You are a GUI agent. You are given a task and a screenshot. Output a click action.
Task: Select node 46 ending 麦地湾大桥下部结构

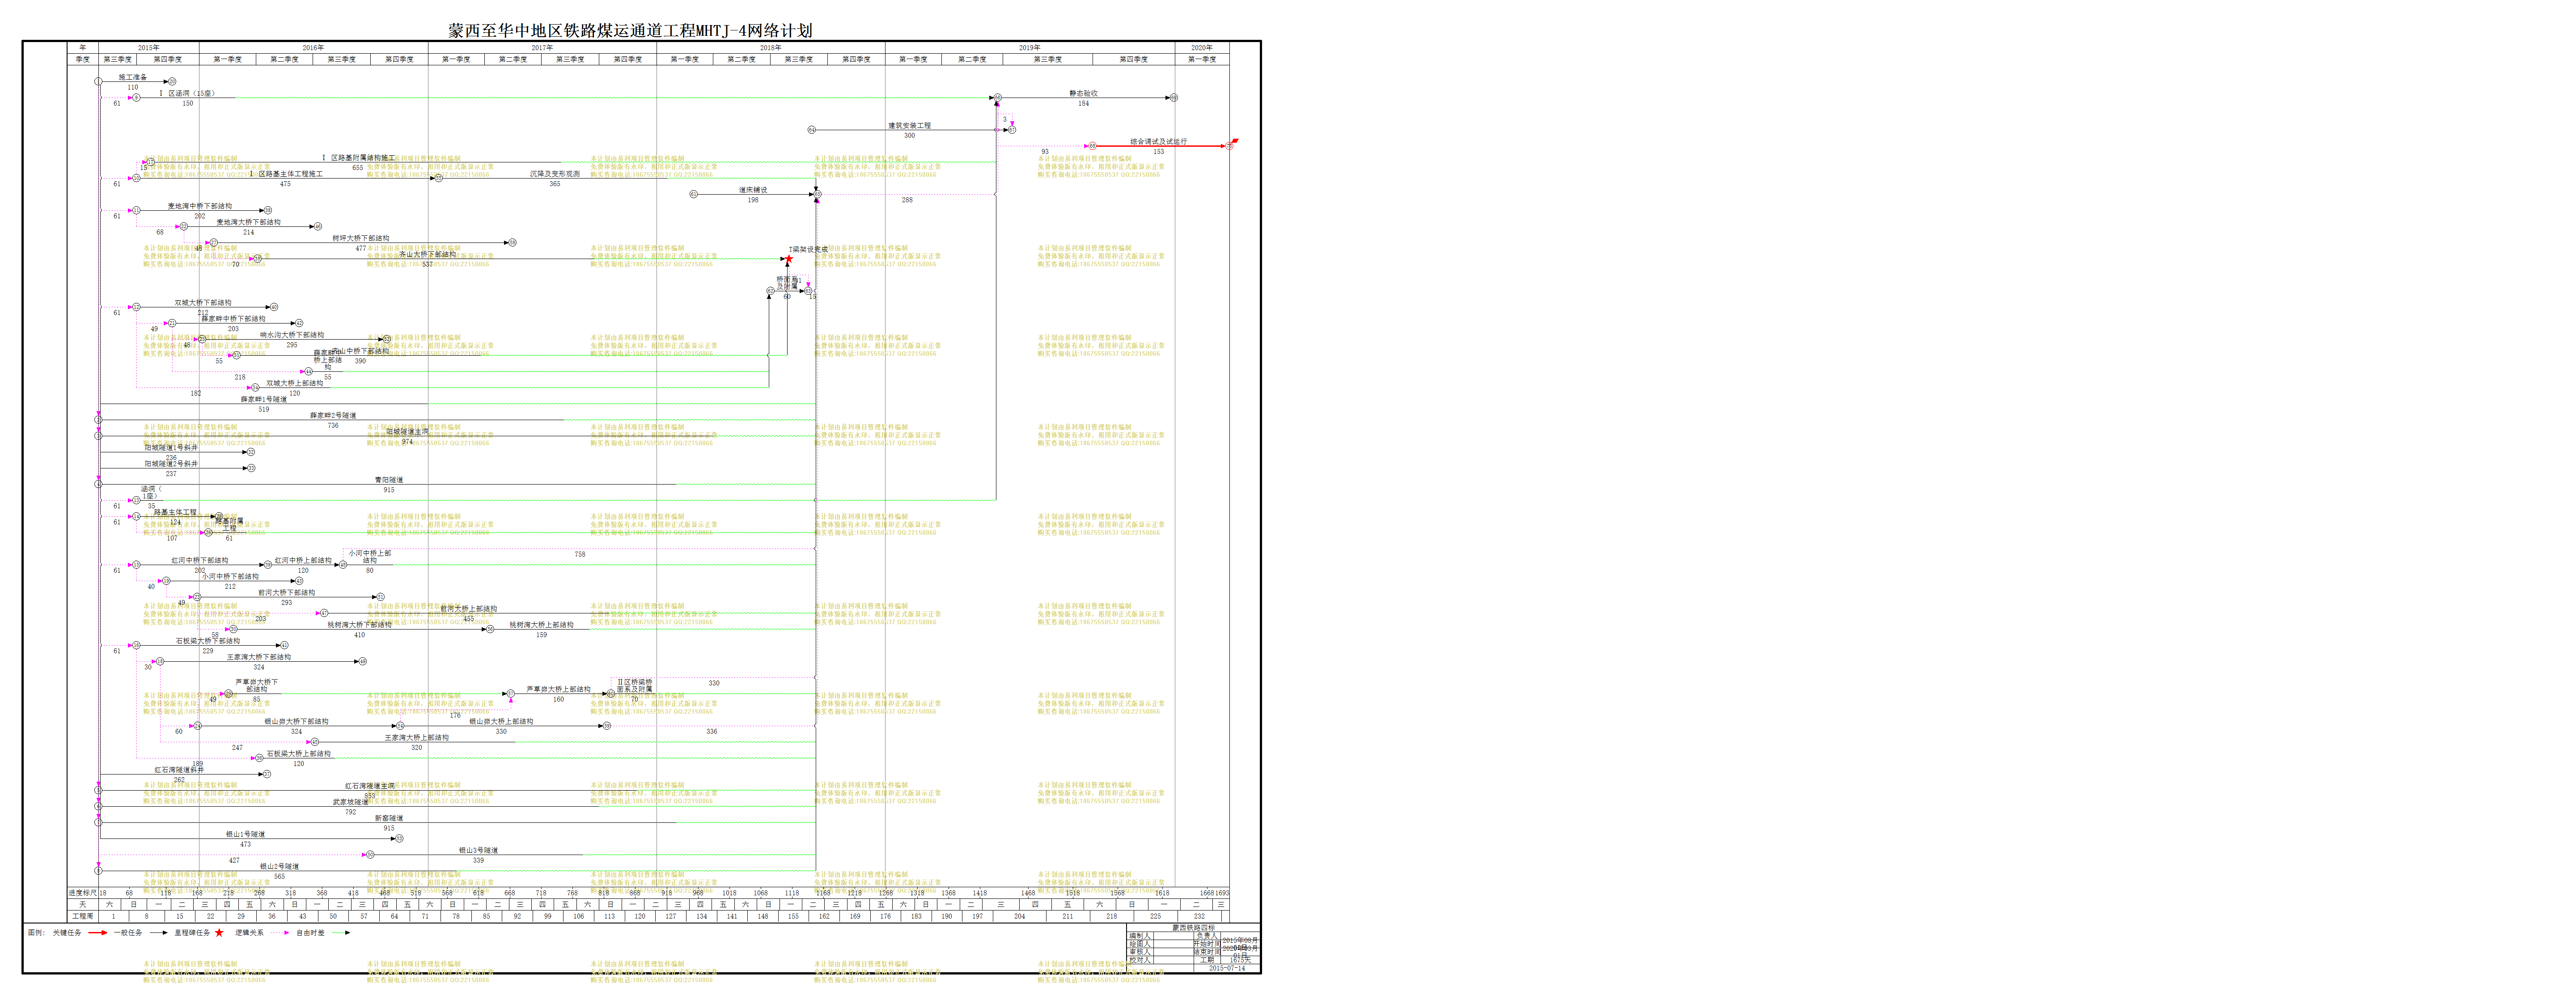(x=317, y=226)
